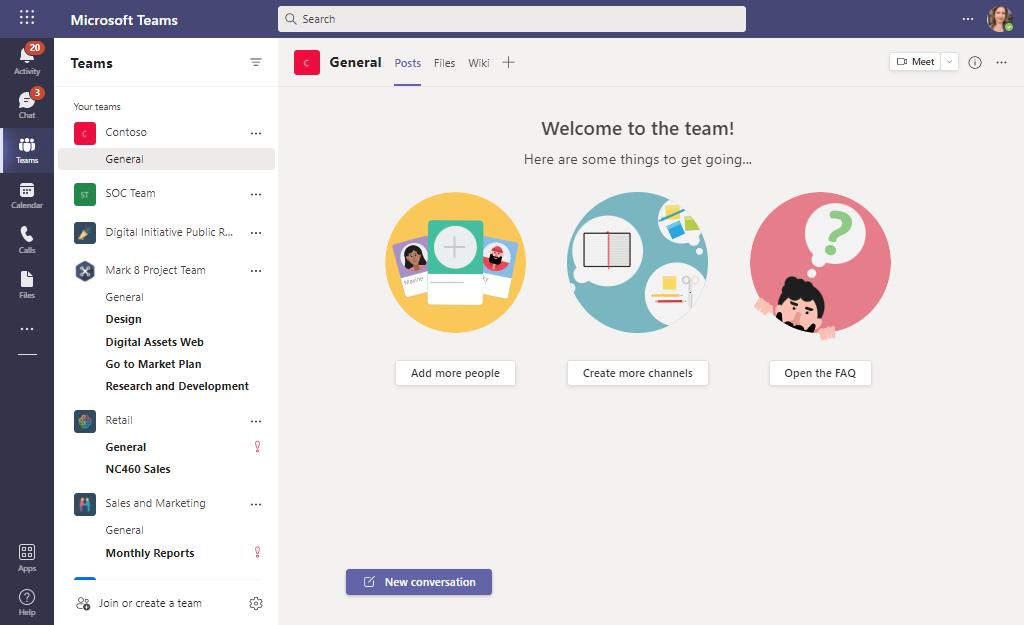Open channel info icon
This screenshot has height=625, width=1024.
975,63
